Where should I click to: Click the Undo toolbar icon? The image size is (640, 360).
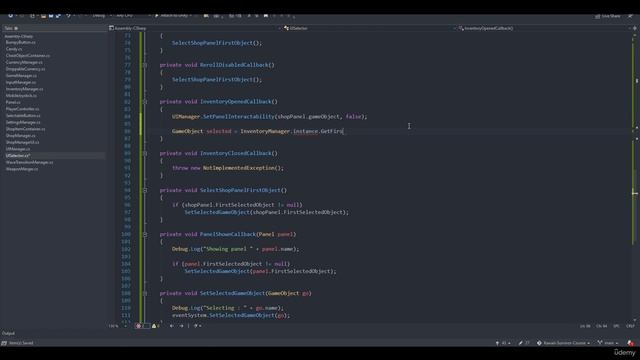tap(69, 16)
